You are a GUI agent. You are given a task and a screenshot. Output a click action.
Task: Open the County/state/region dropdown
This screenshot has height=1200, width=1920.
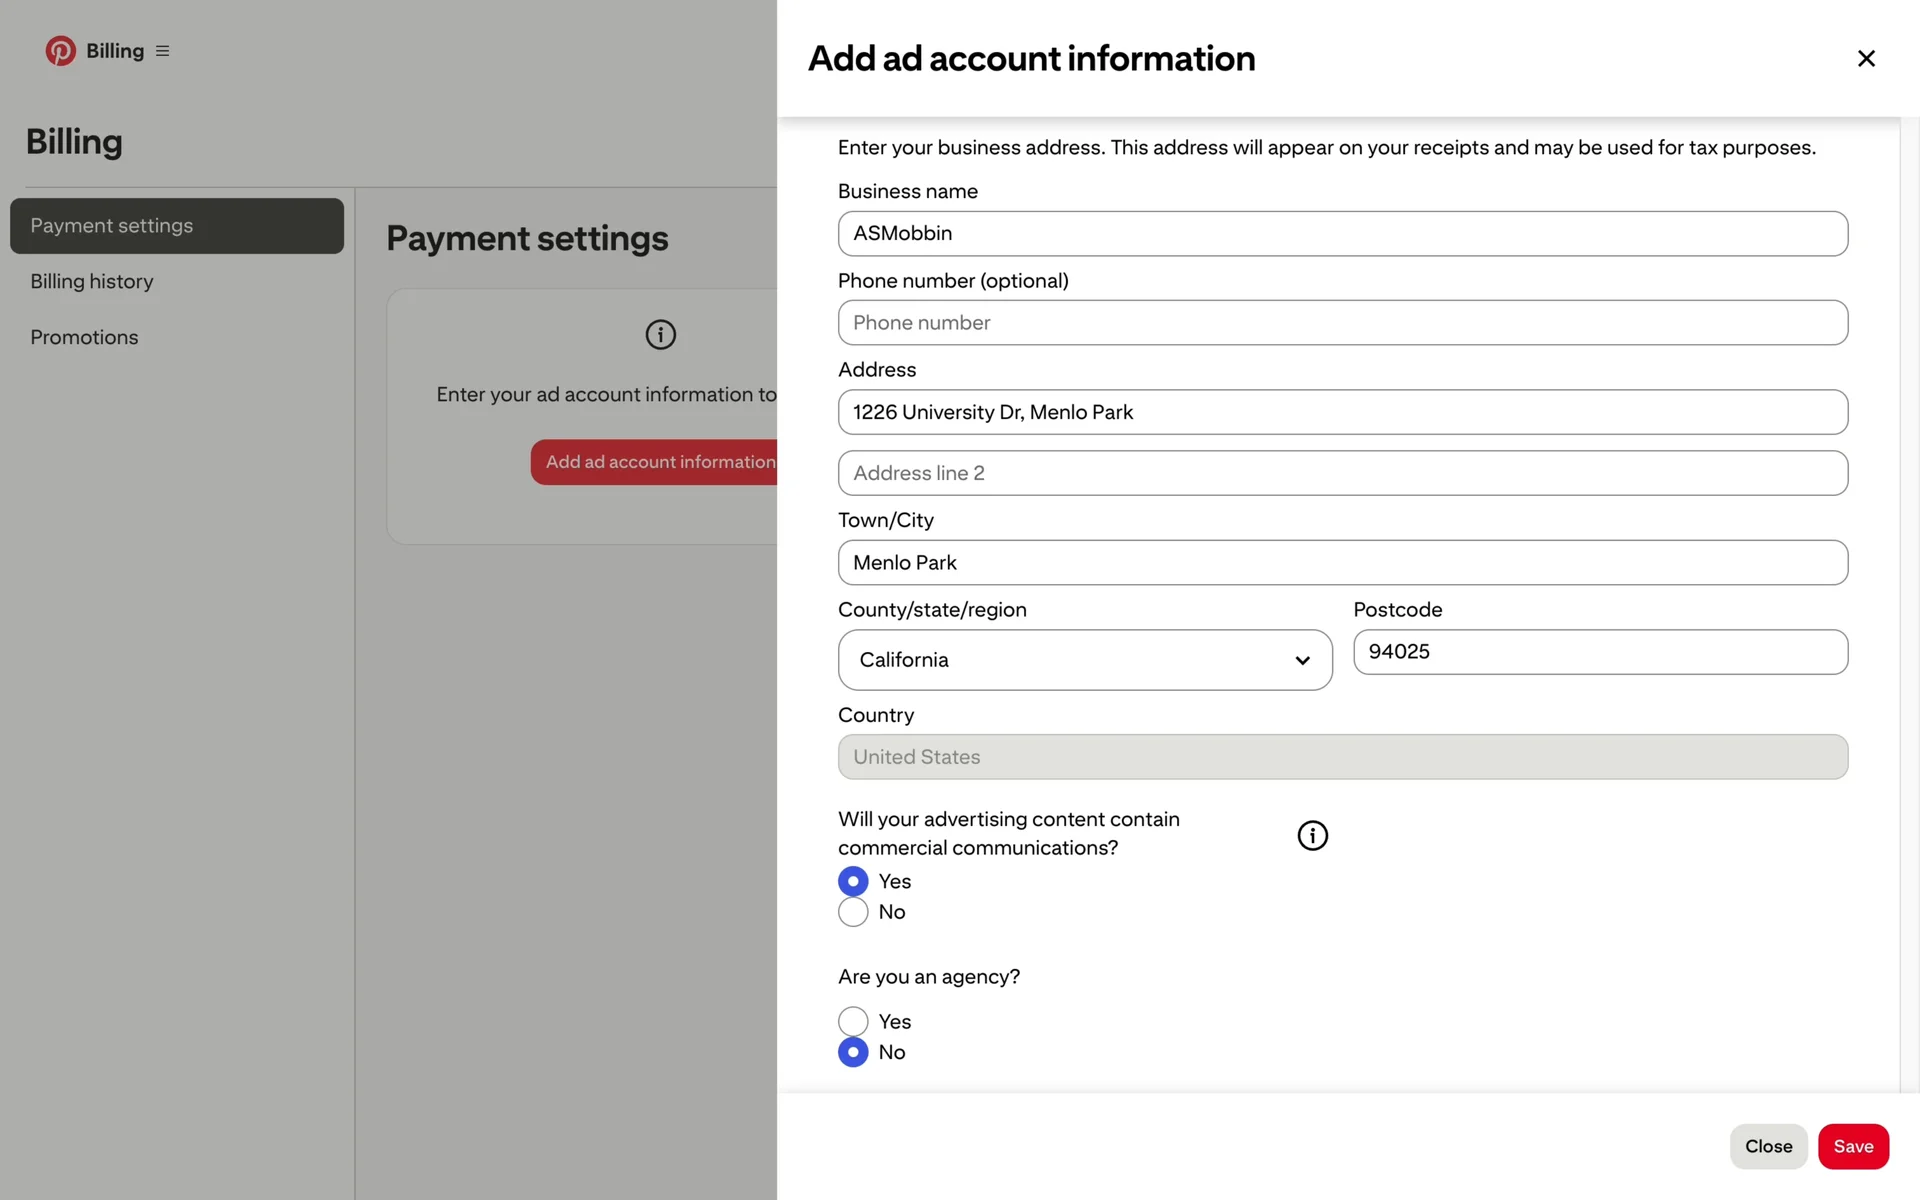[x=1084, y=660]
